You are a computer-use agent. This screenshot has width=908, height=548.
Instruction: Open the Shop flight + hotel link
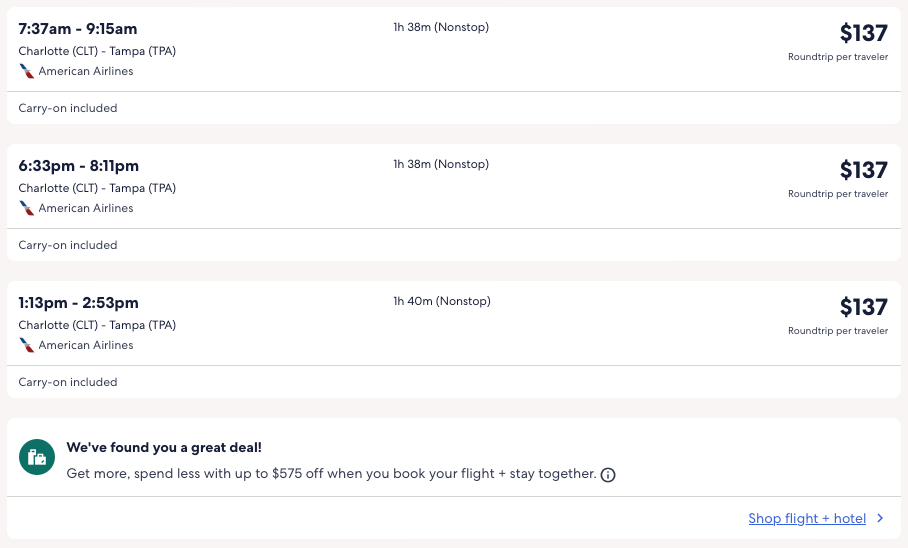807,518
